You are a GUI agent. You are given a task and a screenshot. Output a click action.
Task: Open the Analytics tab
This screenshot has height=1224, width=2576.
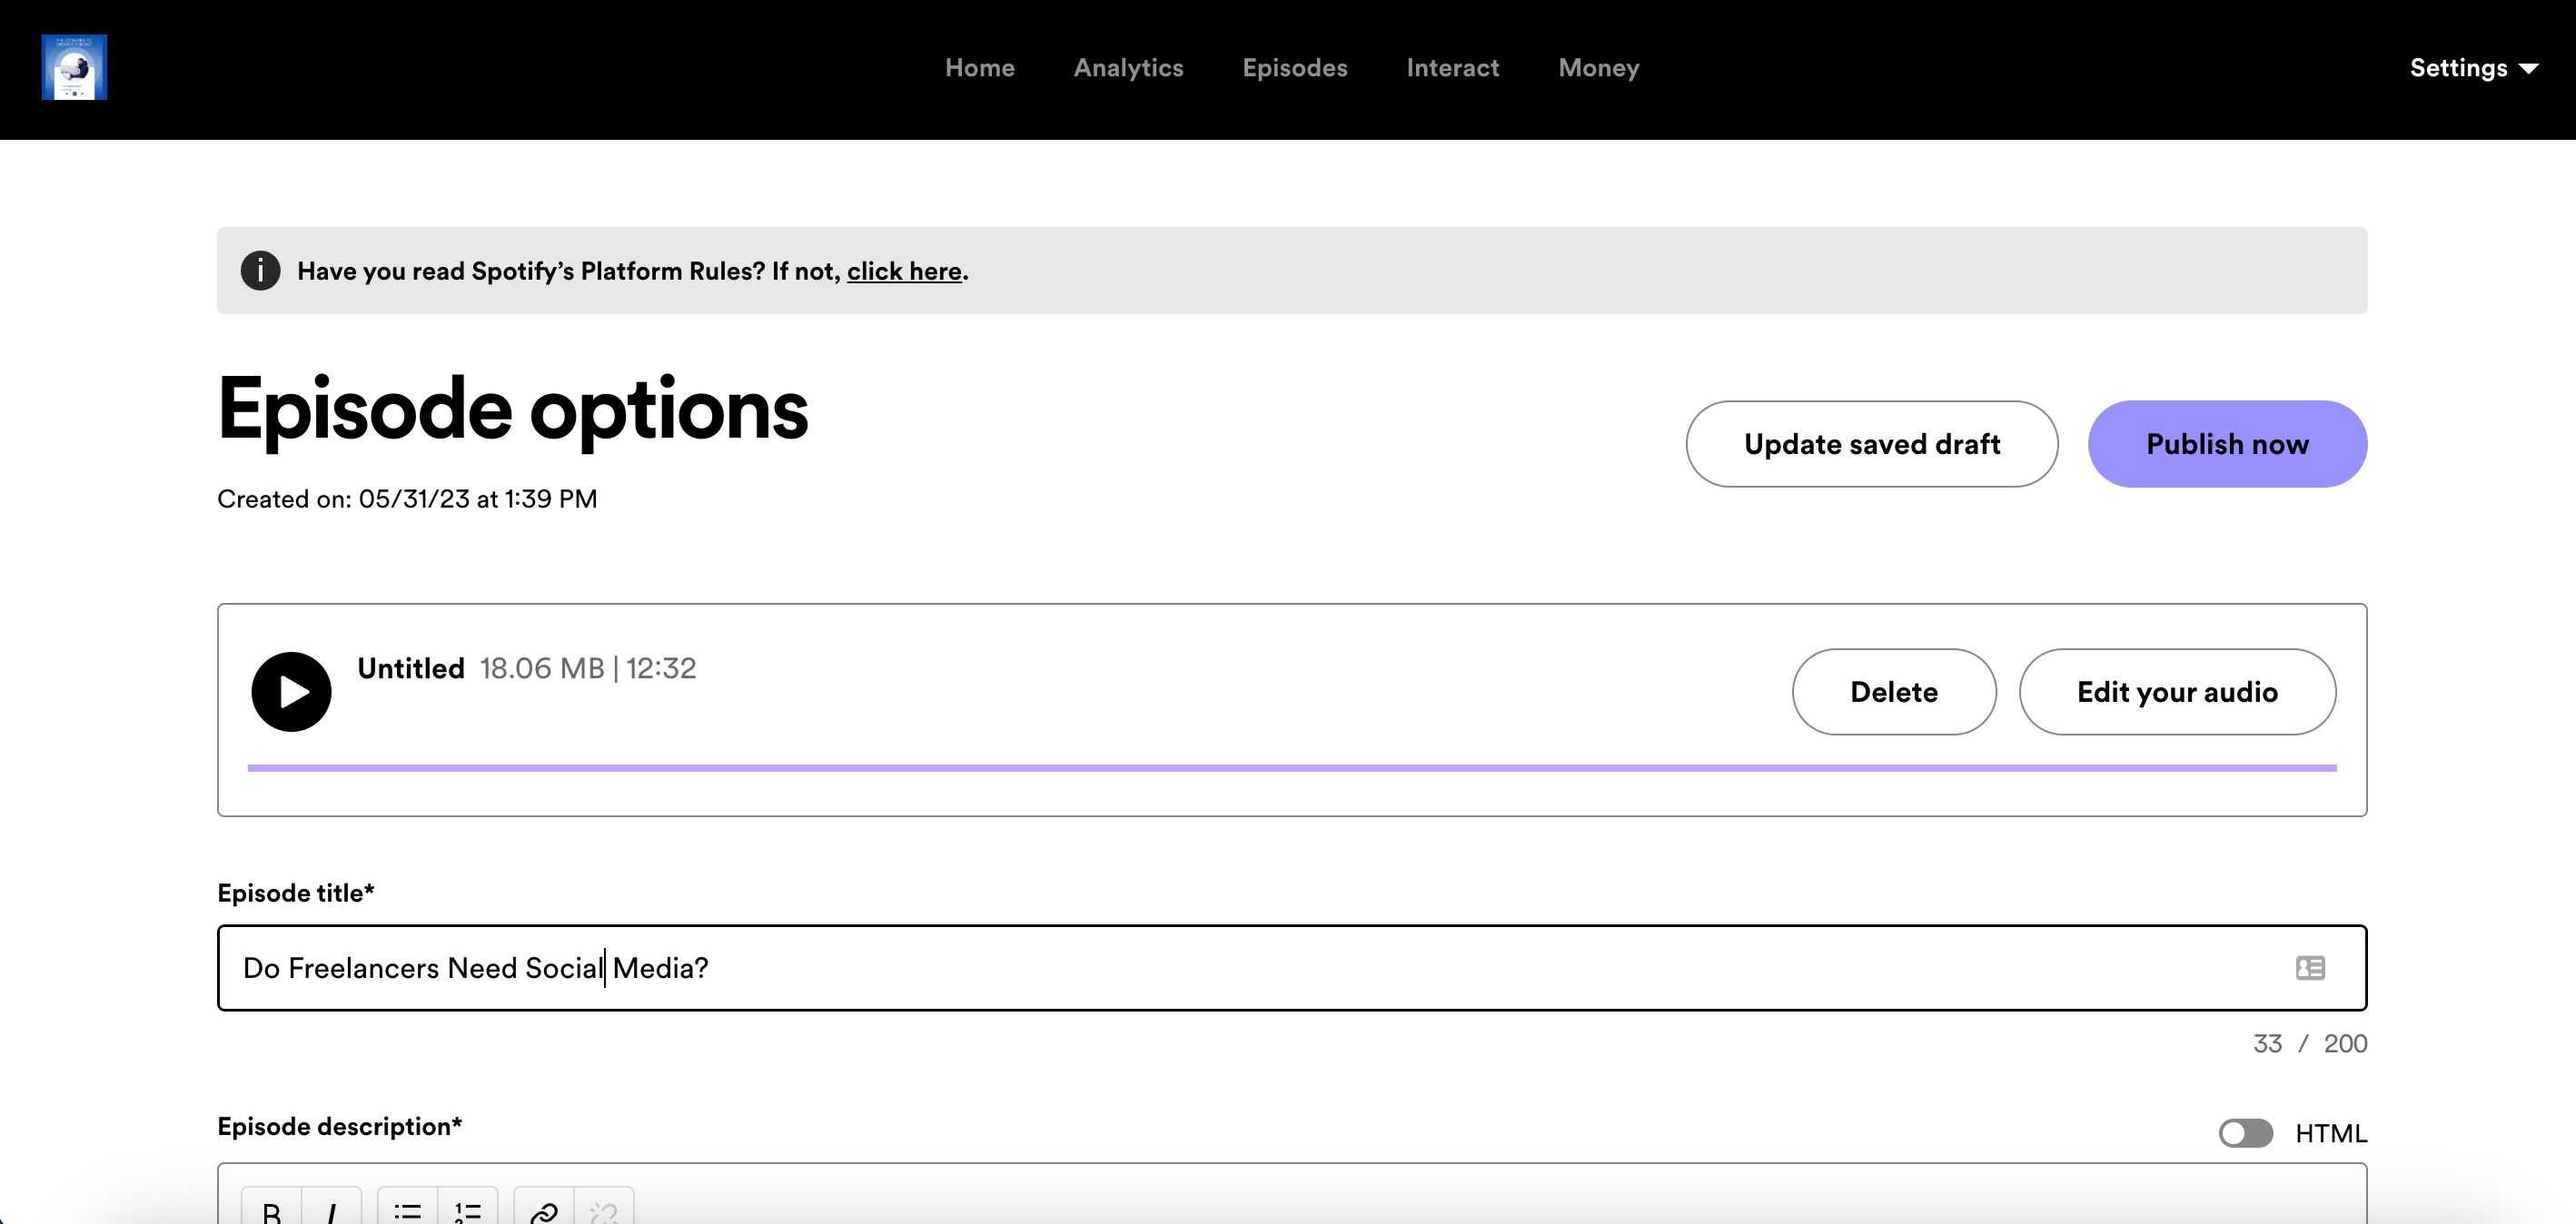click(1128, 68)
